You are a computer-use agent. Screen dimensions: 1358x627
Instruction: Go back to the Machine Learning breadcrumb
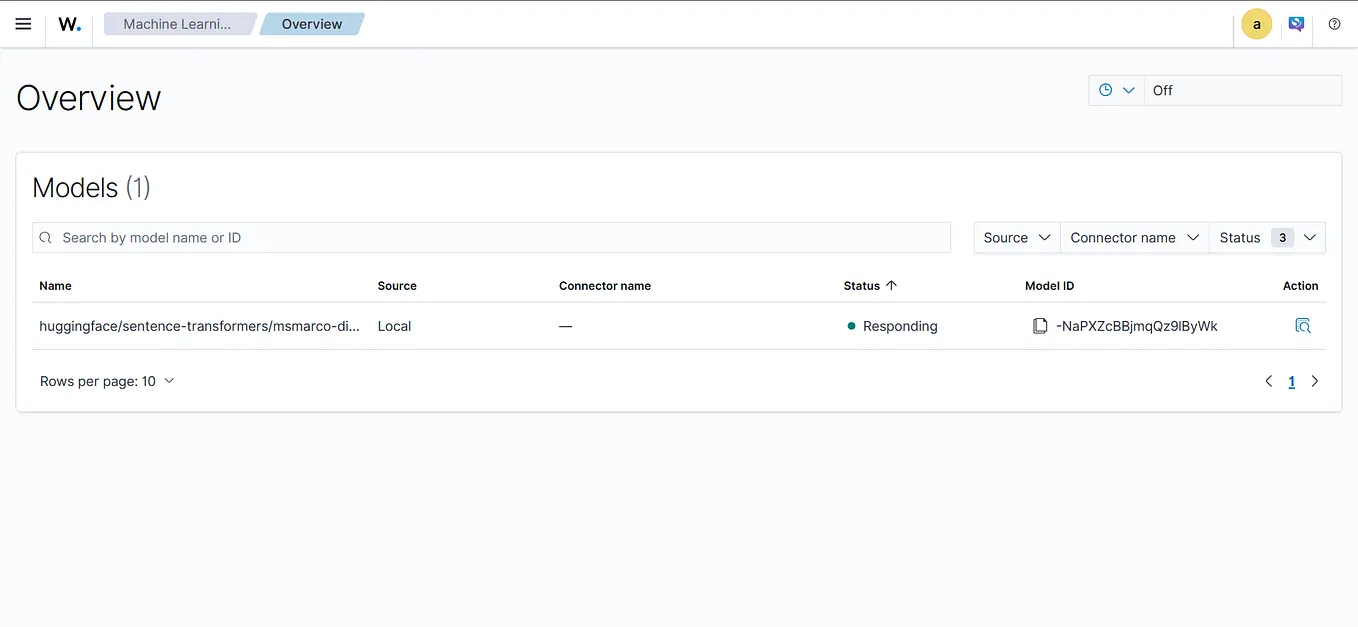(178, 23)
